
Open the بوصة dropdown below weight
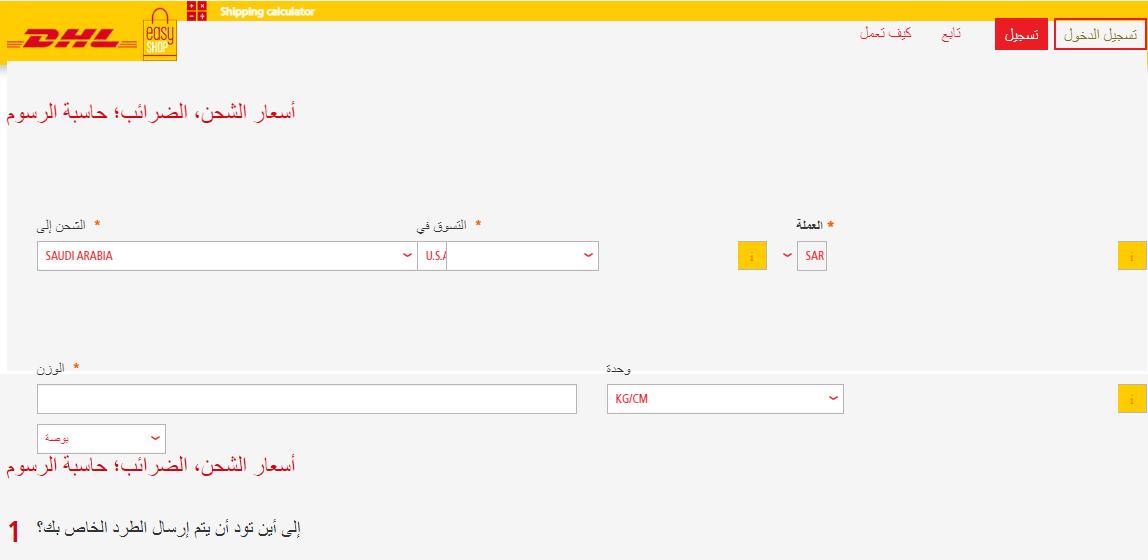click(x=101, y=438)
